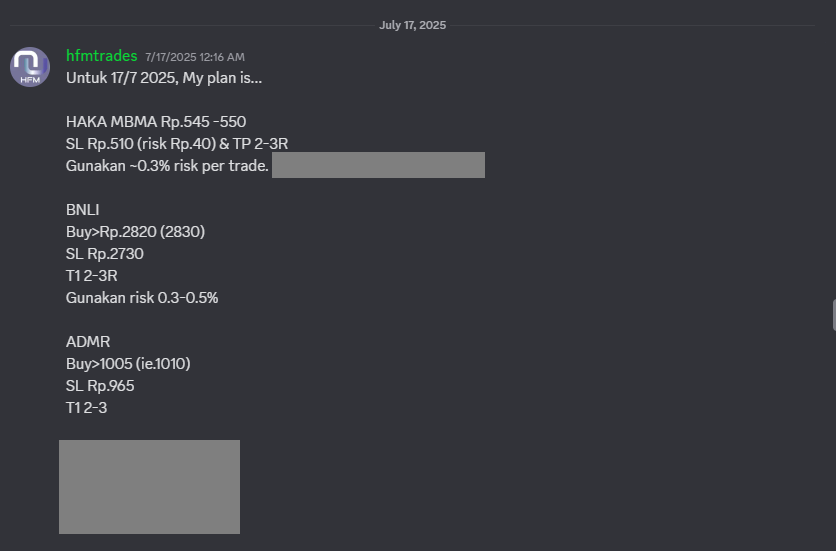Viewport: 836px width, 551px height.
Task: Click the 'Gunakan risk 0.3-0.5%' line
Action: pos(142,298)
